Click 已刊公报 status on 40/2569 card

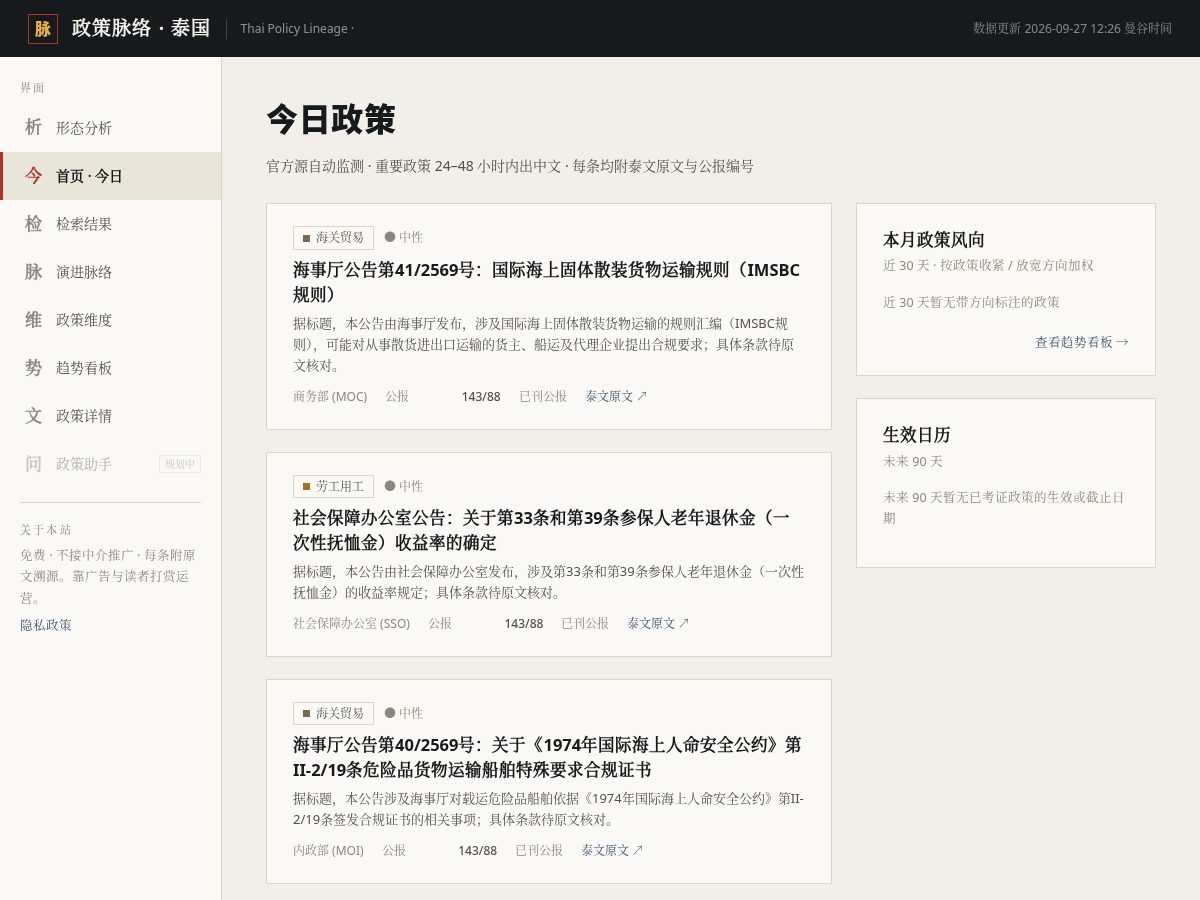click(539, 850)
